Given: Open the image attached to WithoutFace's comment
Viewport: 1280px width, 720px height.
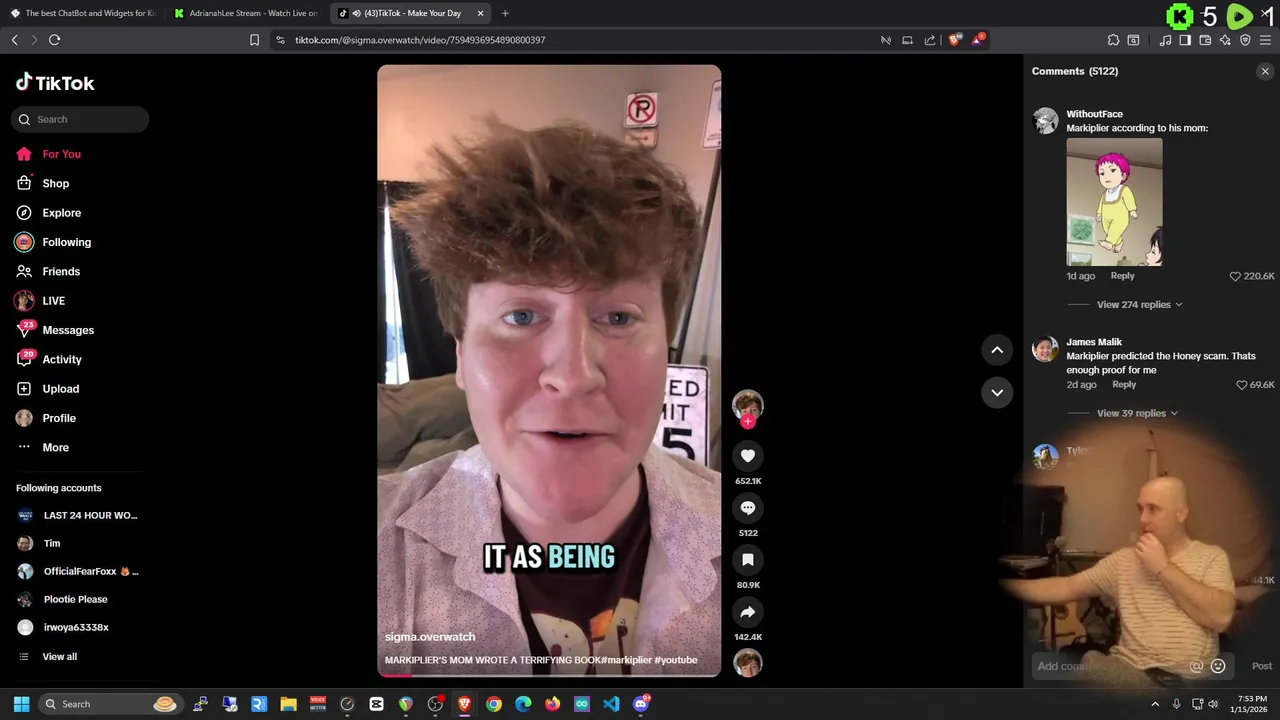Looking at the screenshot, I should [x=1114, y=202].
